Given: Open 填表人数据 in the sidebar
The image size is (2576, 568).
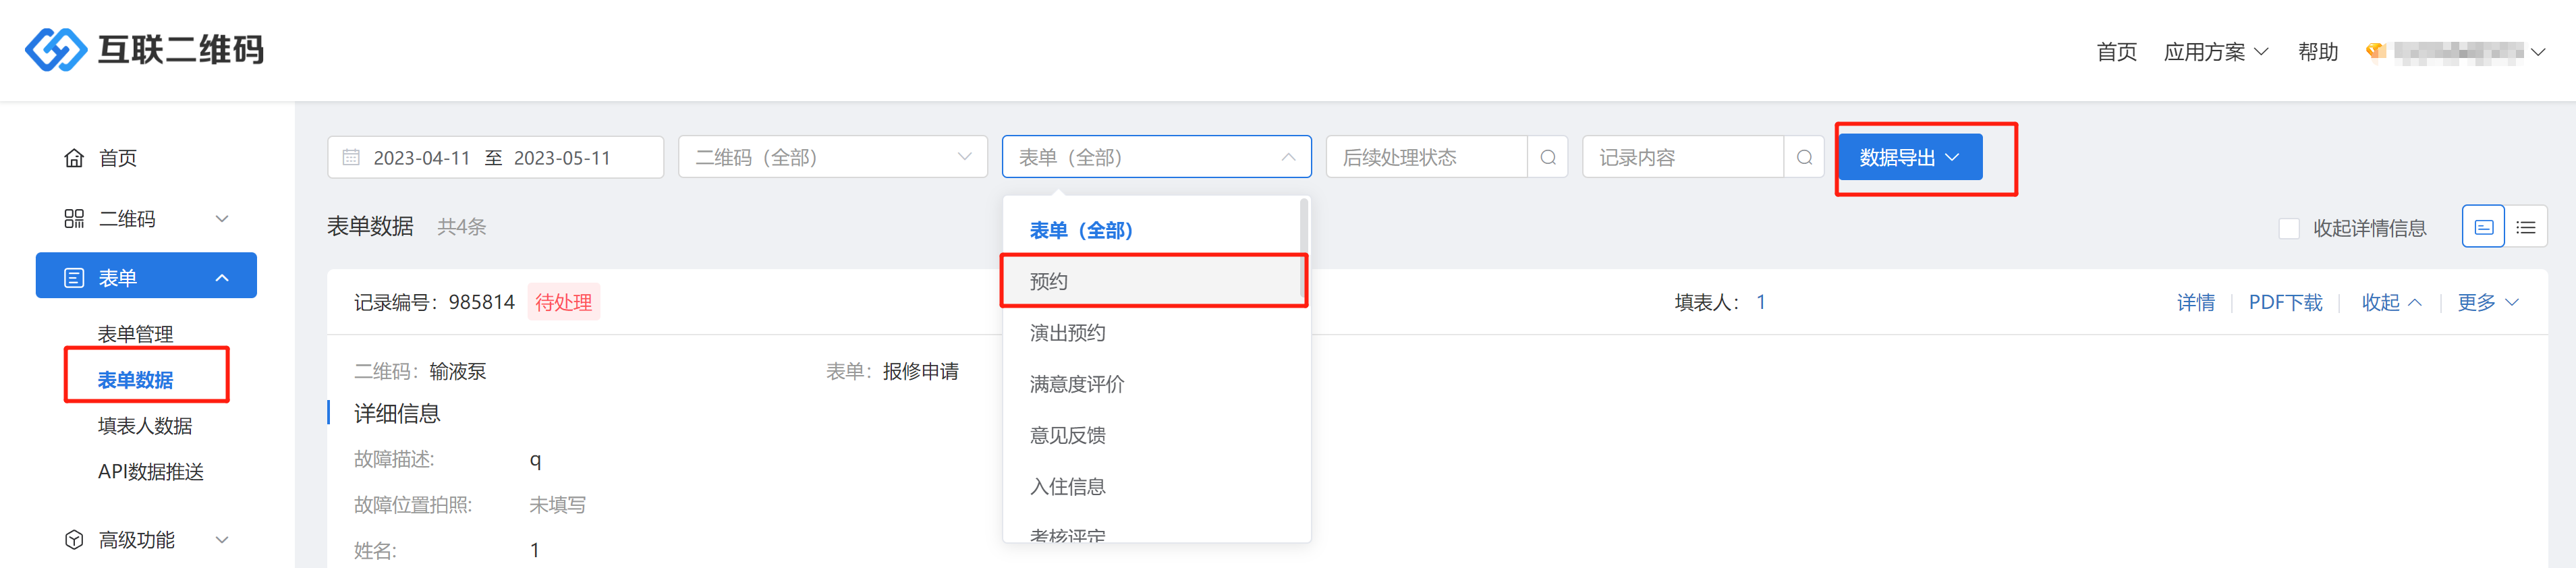Looking at the screenshot, I should pyautogui.click(x=145, y=426).
